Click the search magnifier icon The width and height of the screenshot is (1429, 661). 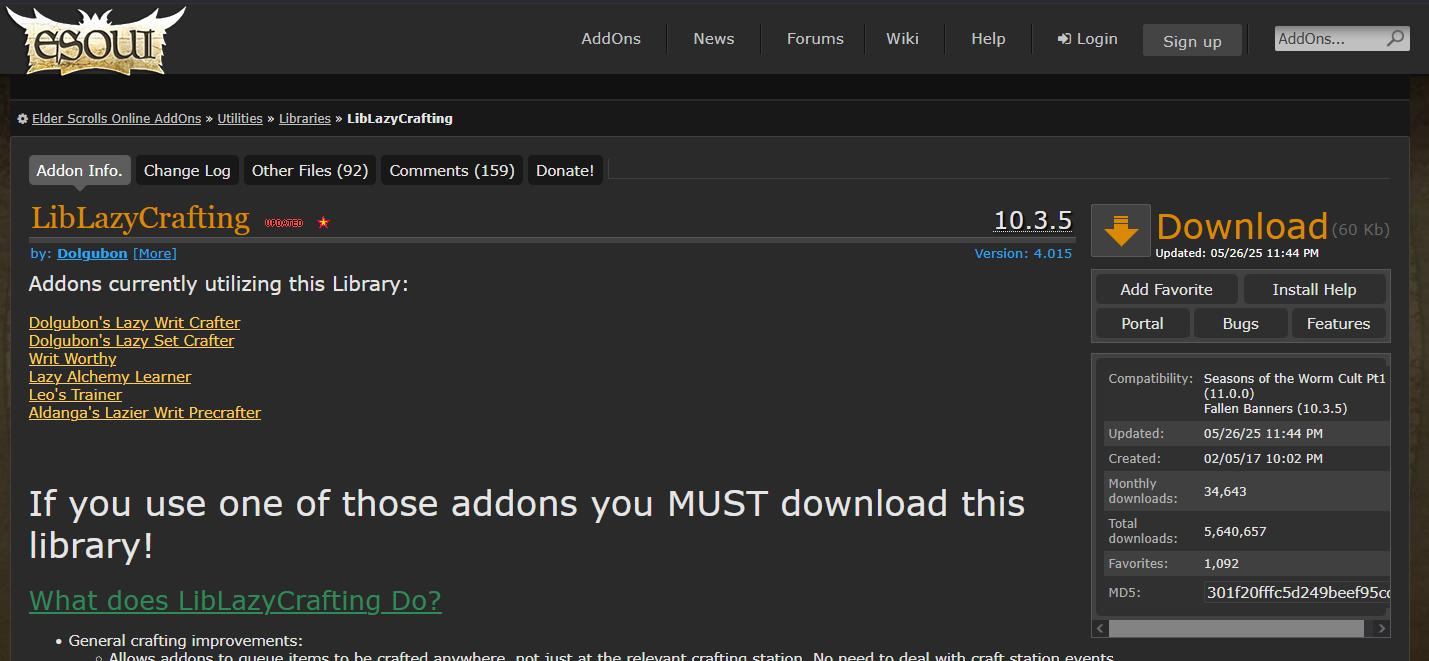pyautogui.click(x=1396, y=39)
